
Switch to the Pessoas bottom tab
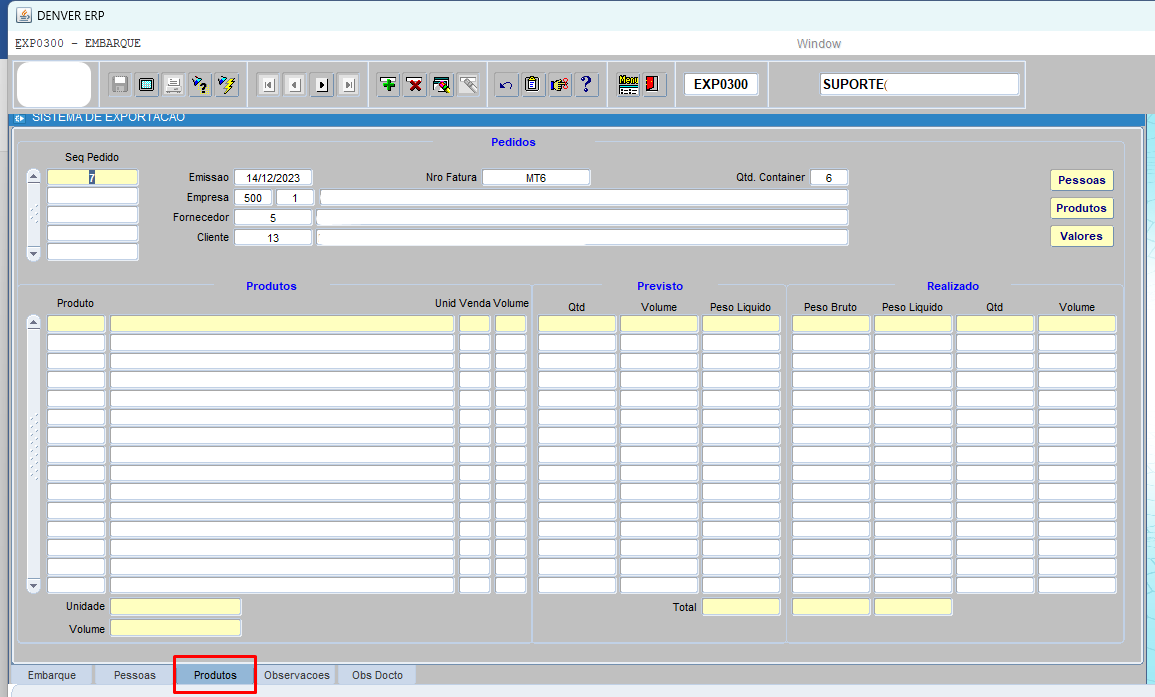click(135, 675)
